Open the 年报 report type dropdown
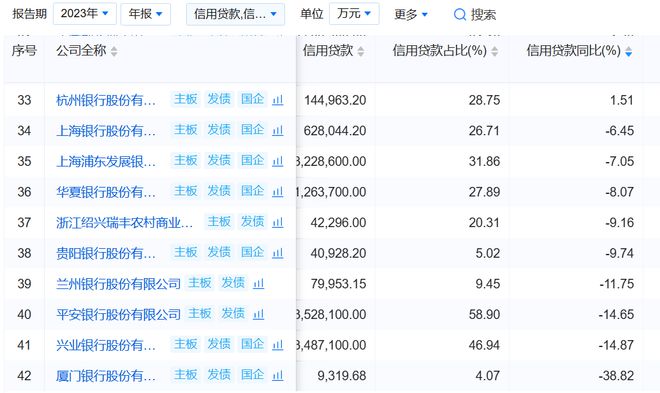 coord(146,14)
